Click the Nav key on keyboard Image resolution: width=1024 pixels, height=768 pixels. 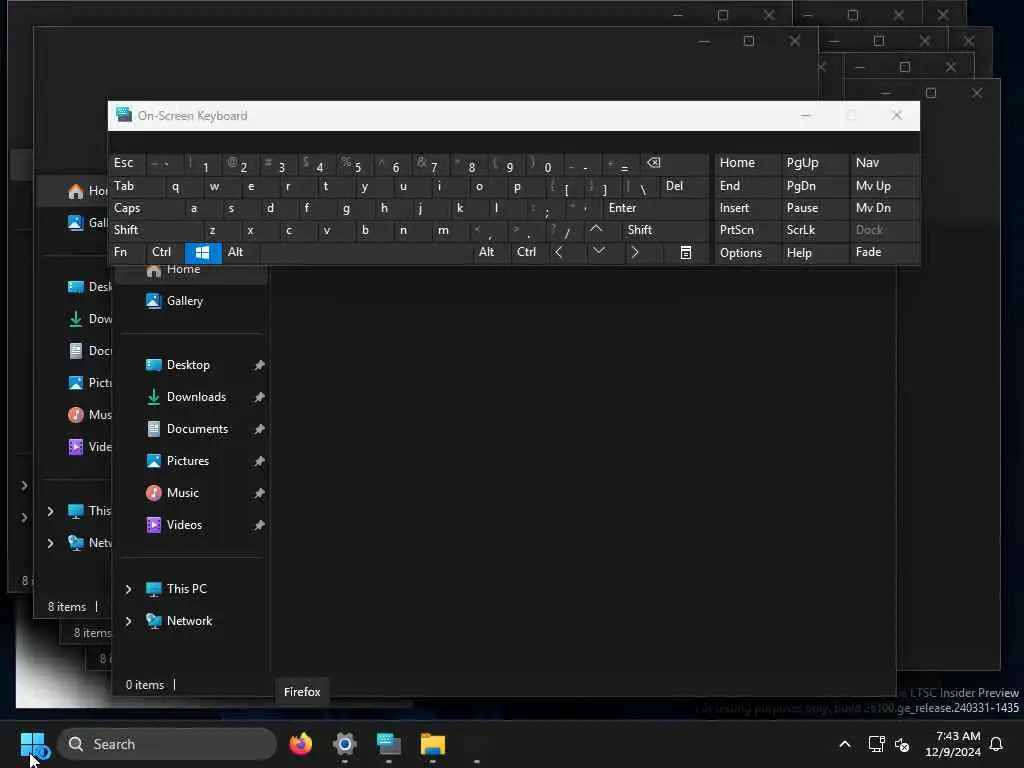[884, 163]
